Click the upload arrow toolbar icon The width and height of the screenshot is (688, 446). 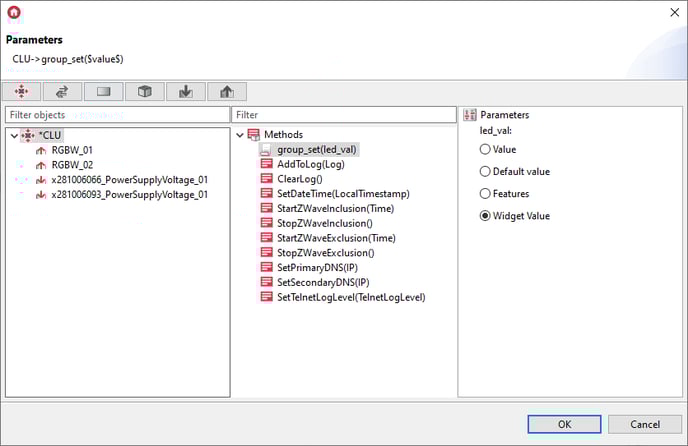[226, 92]
